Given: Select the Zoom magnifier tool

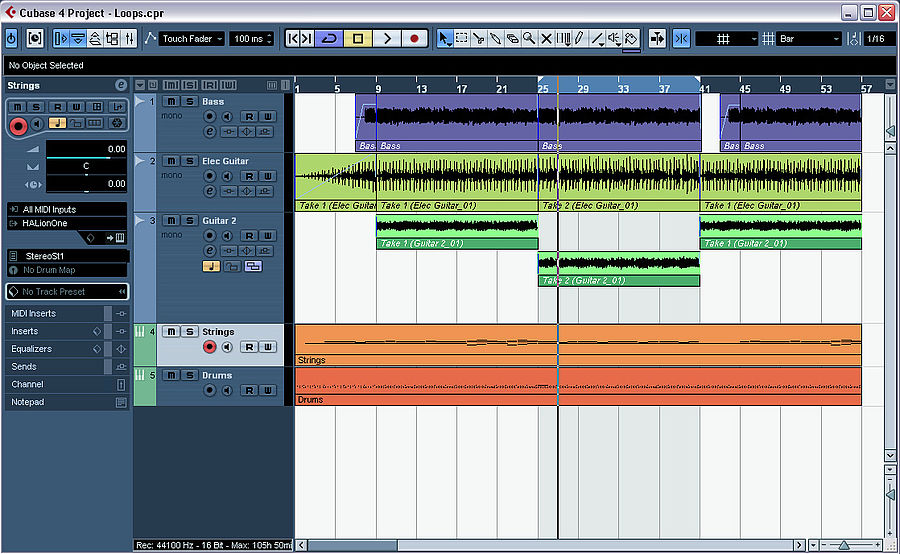Looking at the screenshot, I should click(x=529, y=38).
